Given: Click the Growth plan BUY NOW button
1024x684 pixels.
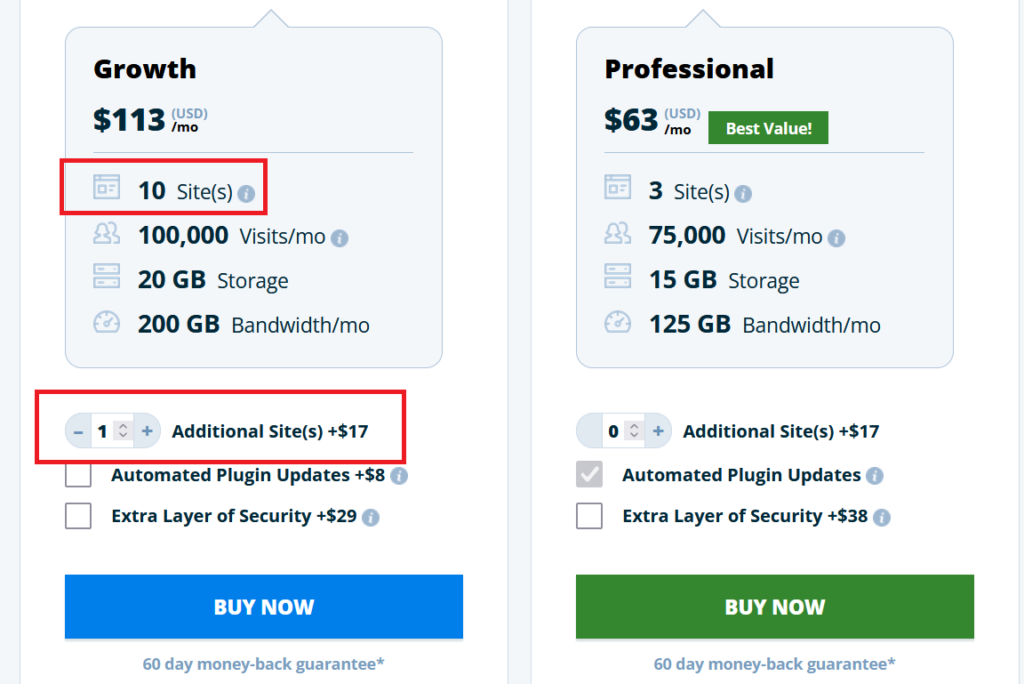Looking at the screenshot, I should [264, 607].
